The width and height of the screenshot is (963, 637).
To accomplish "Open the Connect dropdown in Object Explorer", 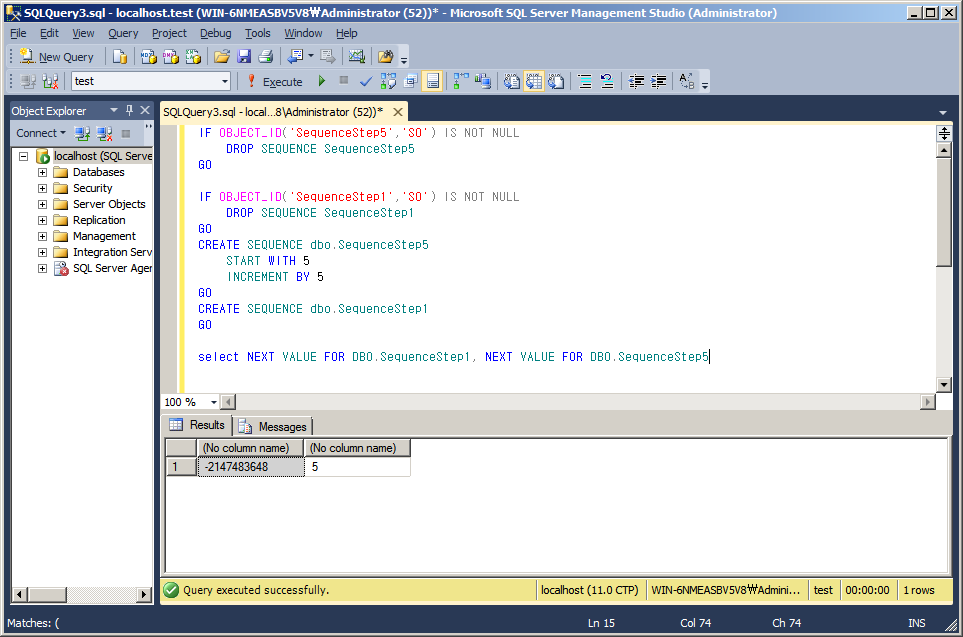I will pyautogui.click(x=41, y=133).
